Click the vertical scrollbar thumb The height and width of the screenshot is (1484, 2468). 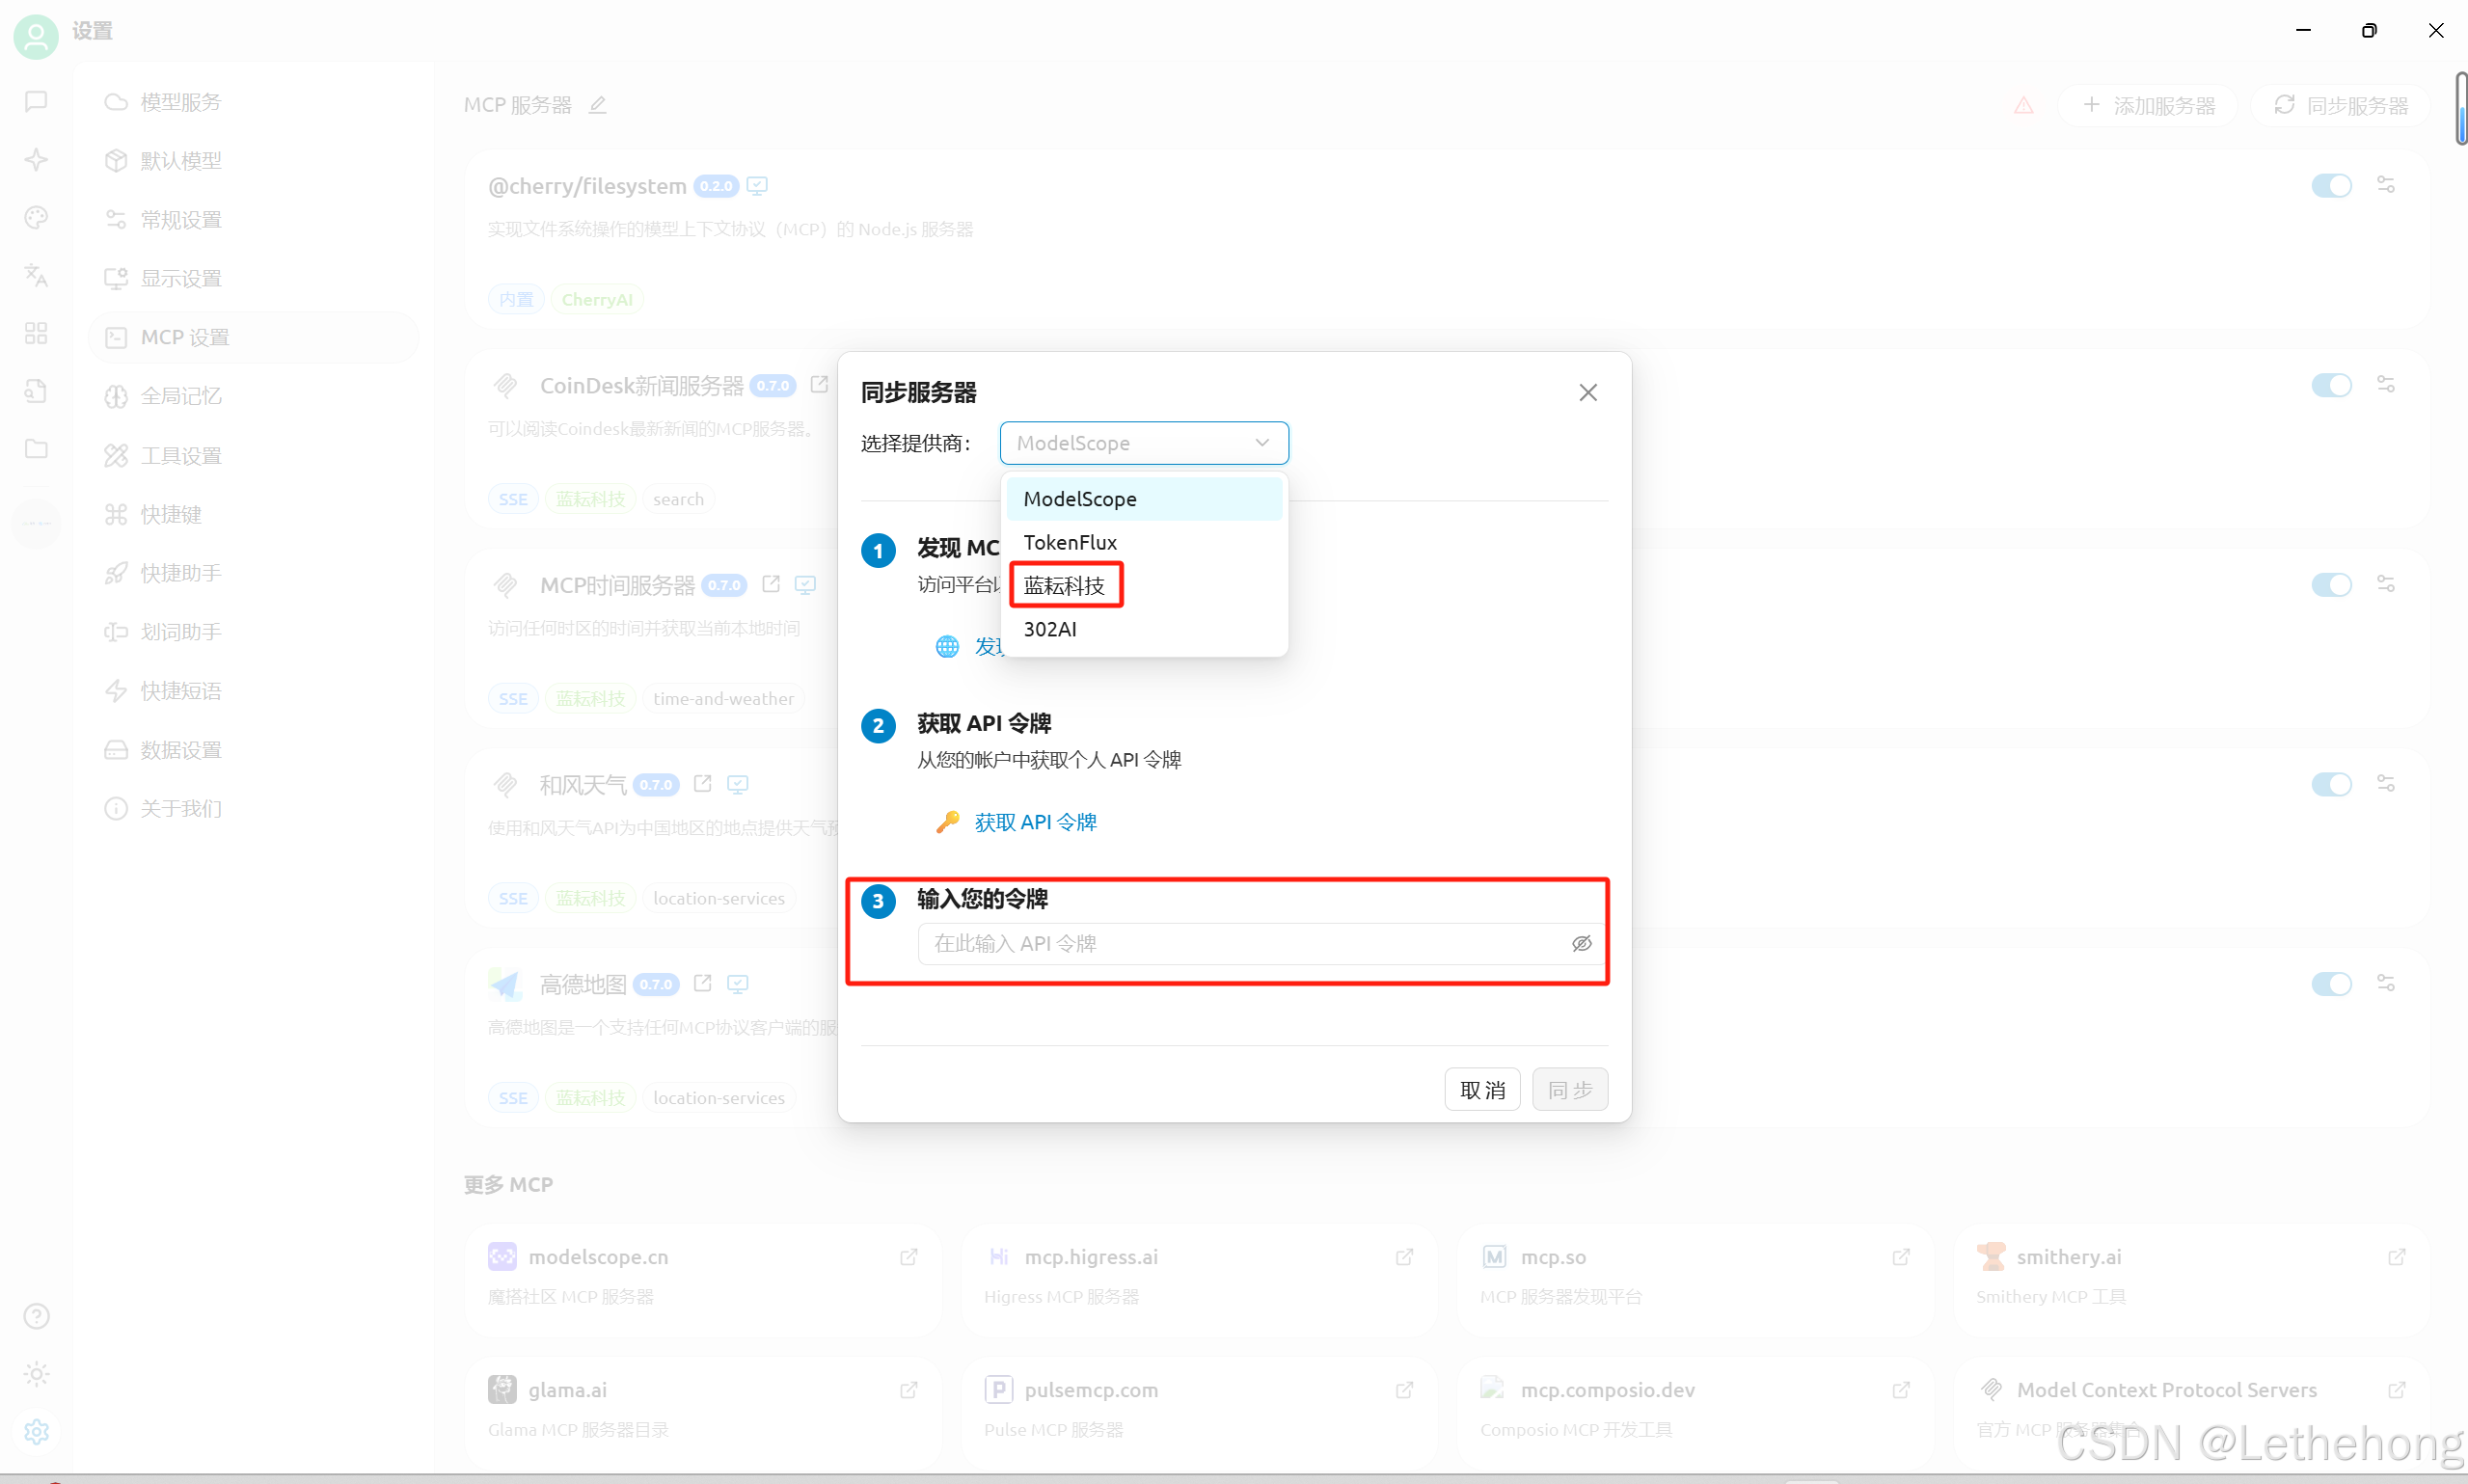(2460, 108)
